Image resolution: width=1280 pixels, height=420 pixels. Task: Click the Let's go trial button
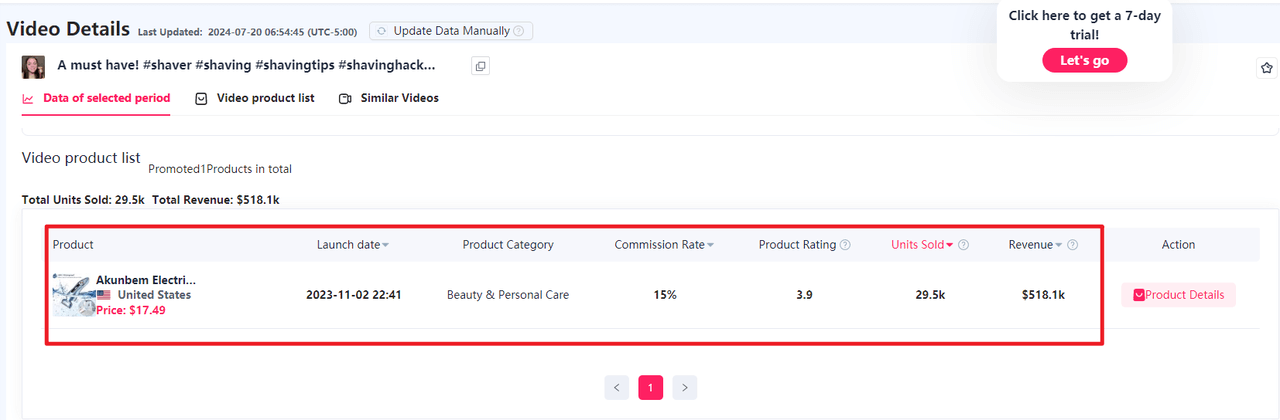click(x=1084, y=61)
